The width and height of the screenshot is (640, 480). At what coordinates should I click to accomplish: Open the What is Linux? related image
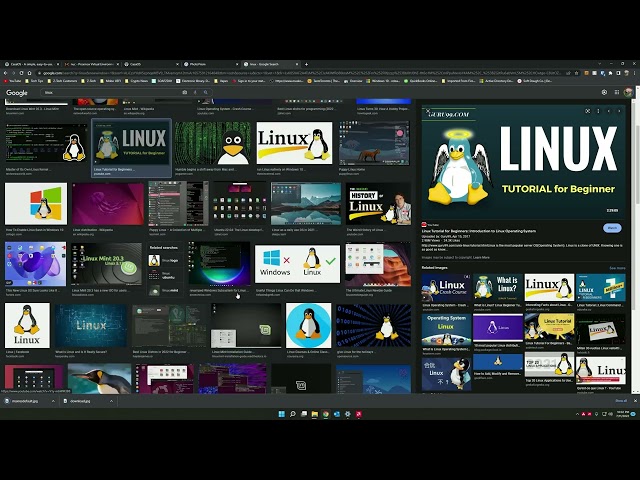tap(498, 288)
